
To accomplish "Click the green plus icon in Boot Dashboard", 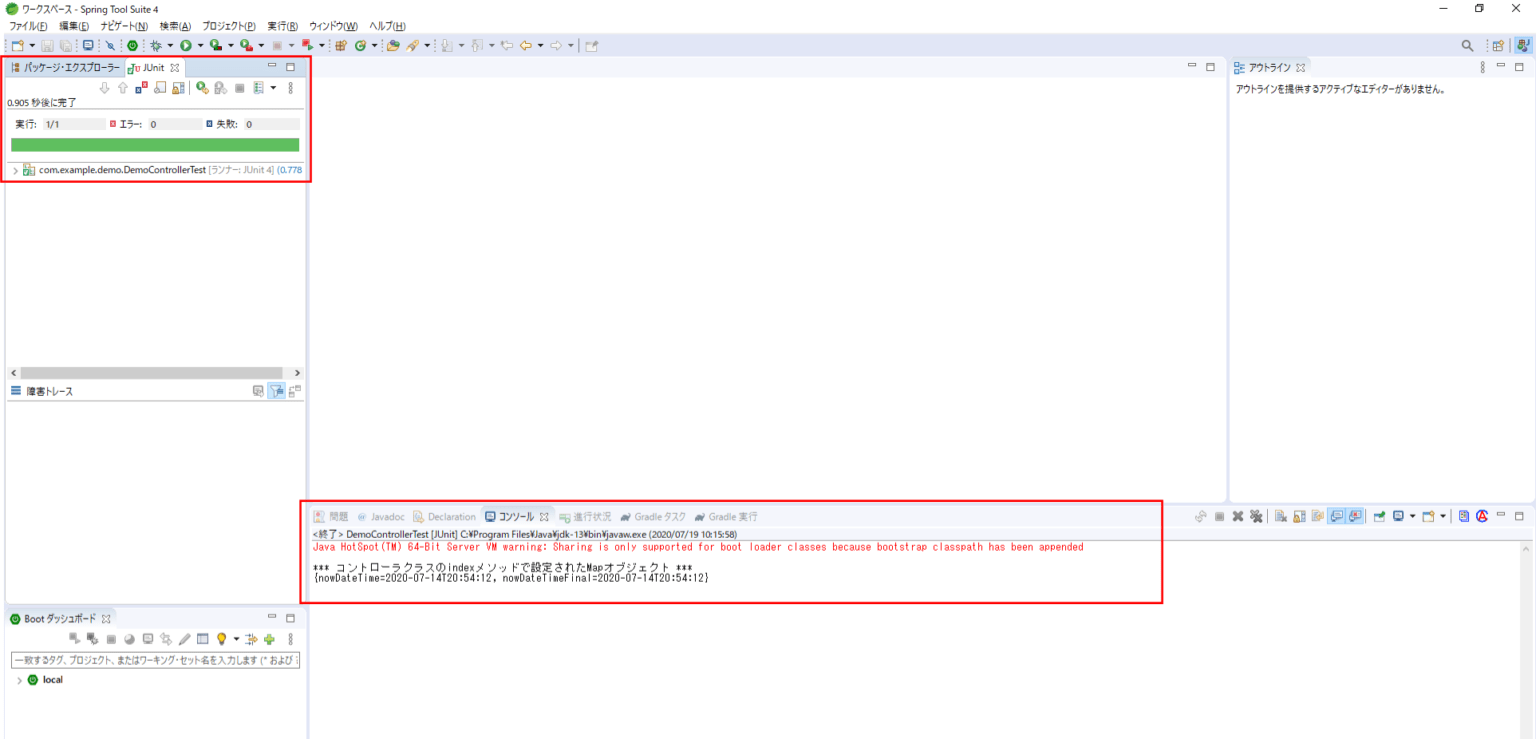I will 269,638.
